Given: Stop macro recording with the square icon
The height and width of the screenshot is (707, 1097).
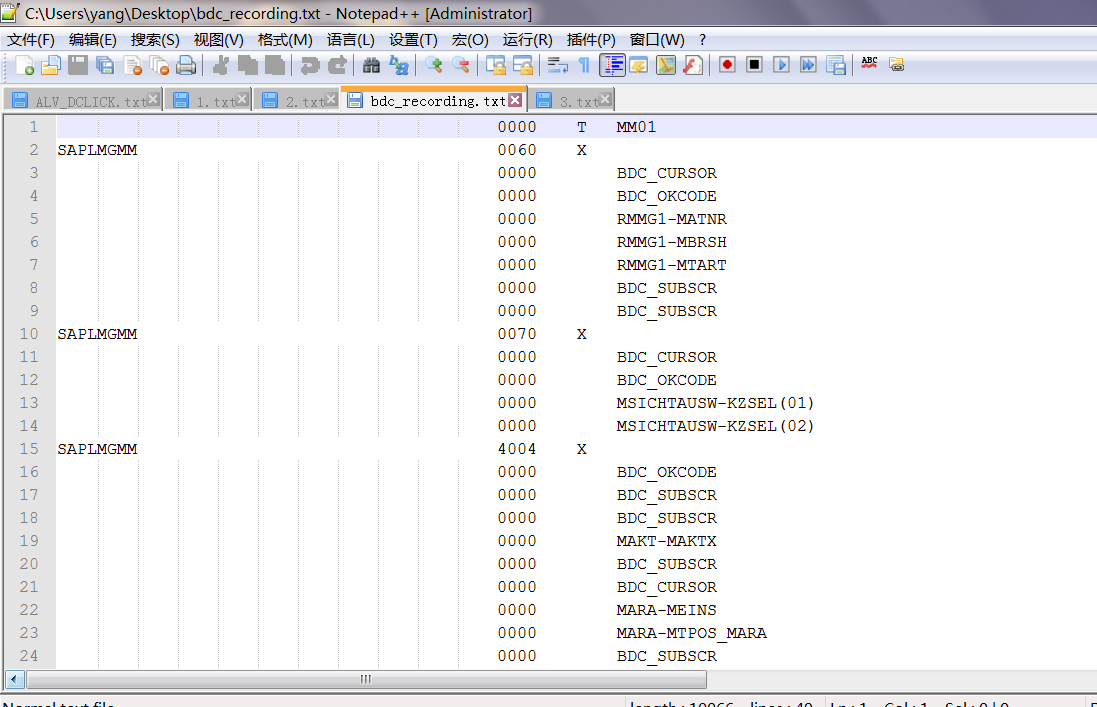Looking at the screenshot, I should (754, 65).
